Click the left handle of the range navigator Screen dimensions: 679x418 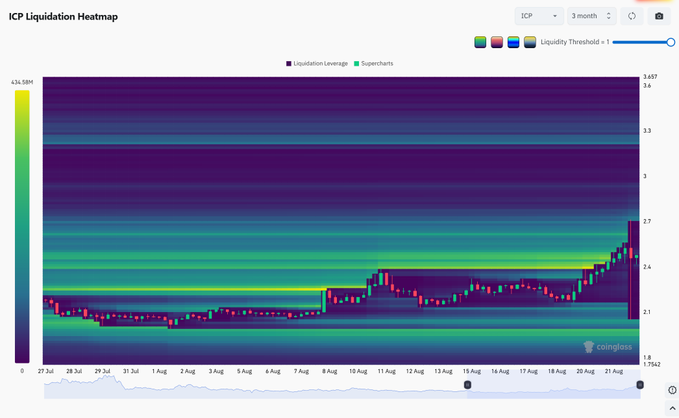point(467,385)
